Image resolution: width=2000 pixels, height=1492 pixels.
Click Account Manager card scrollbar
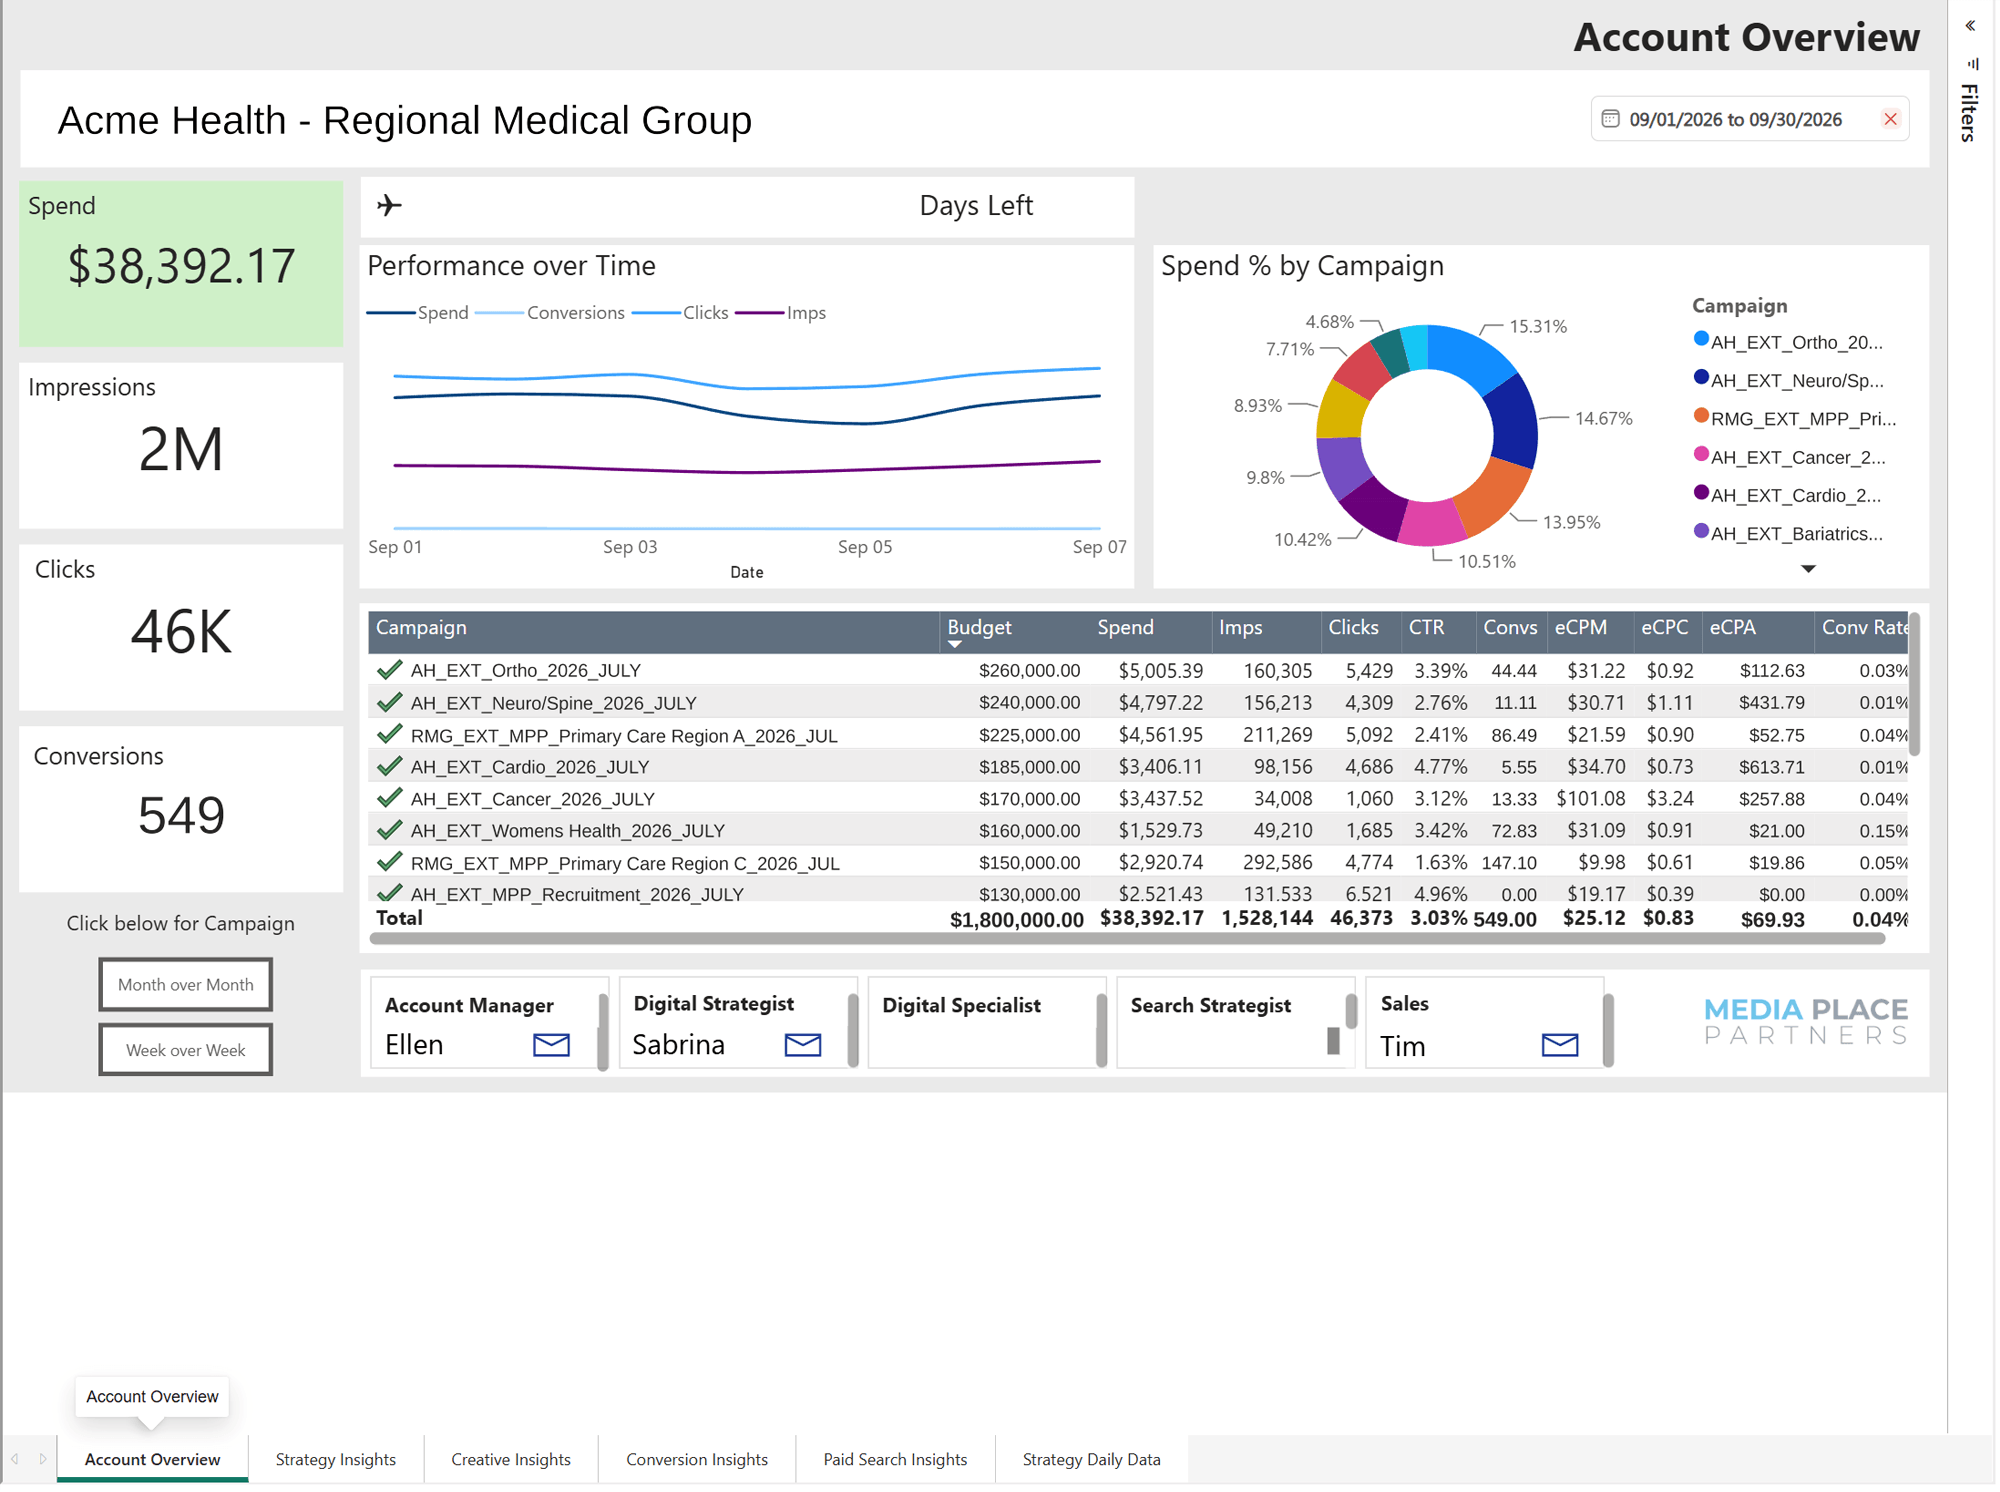point(603,1031)
